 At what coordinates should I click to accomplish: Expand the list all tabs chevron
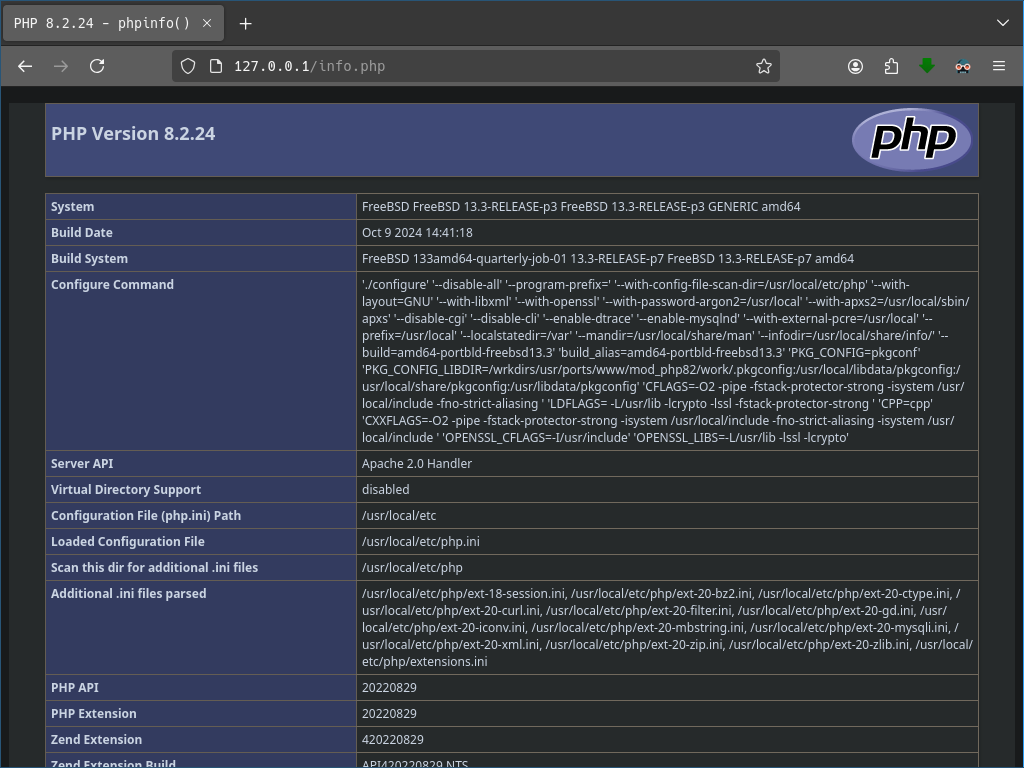pos(1003,22)
